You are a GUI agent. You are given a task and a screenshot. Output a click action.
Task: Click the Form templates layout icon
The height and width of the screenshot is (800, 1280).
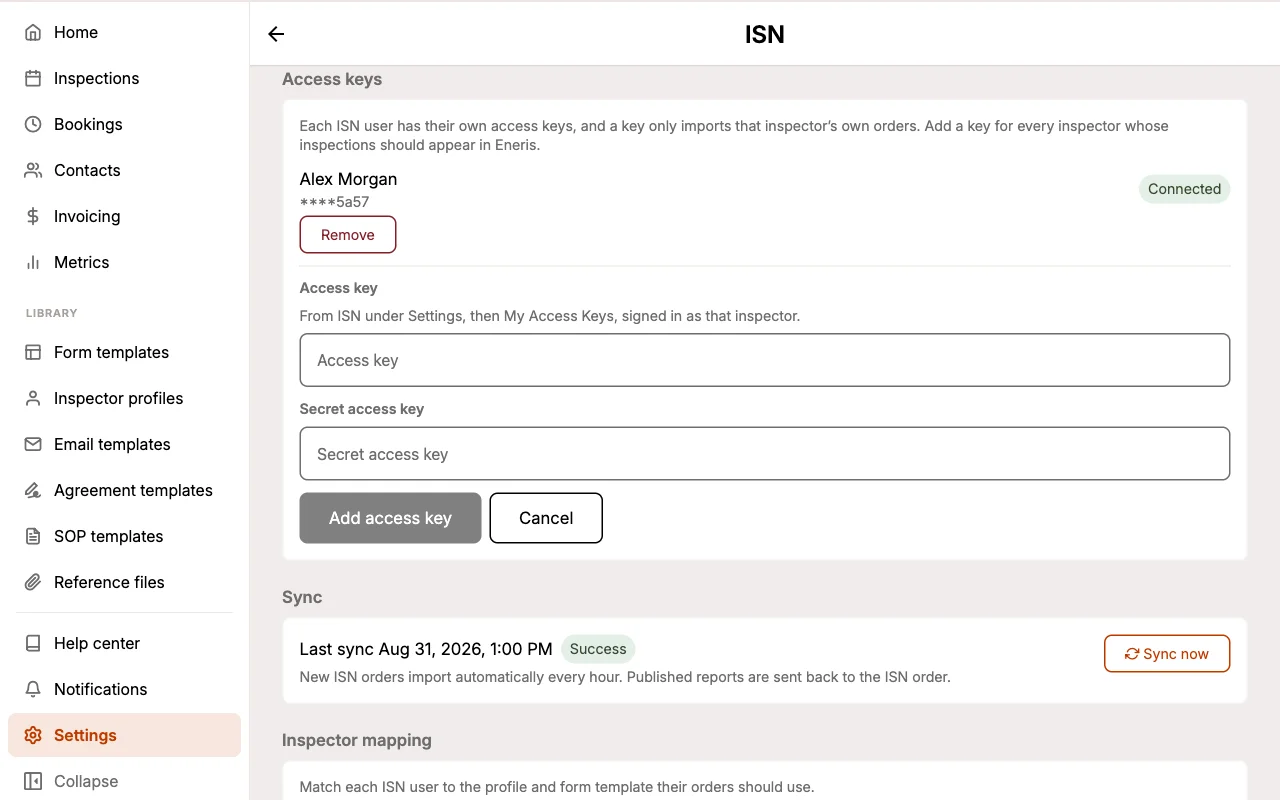point(33,352)
